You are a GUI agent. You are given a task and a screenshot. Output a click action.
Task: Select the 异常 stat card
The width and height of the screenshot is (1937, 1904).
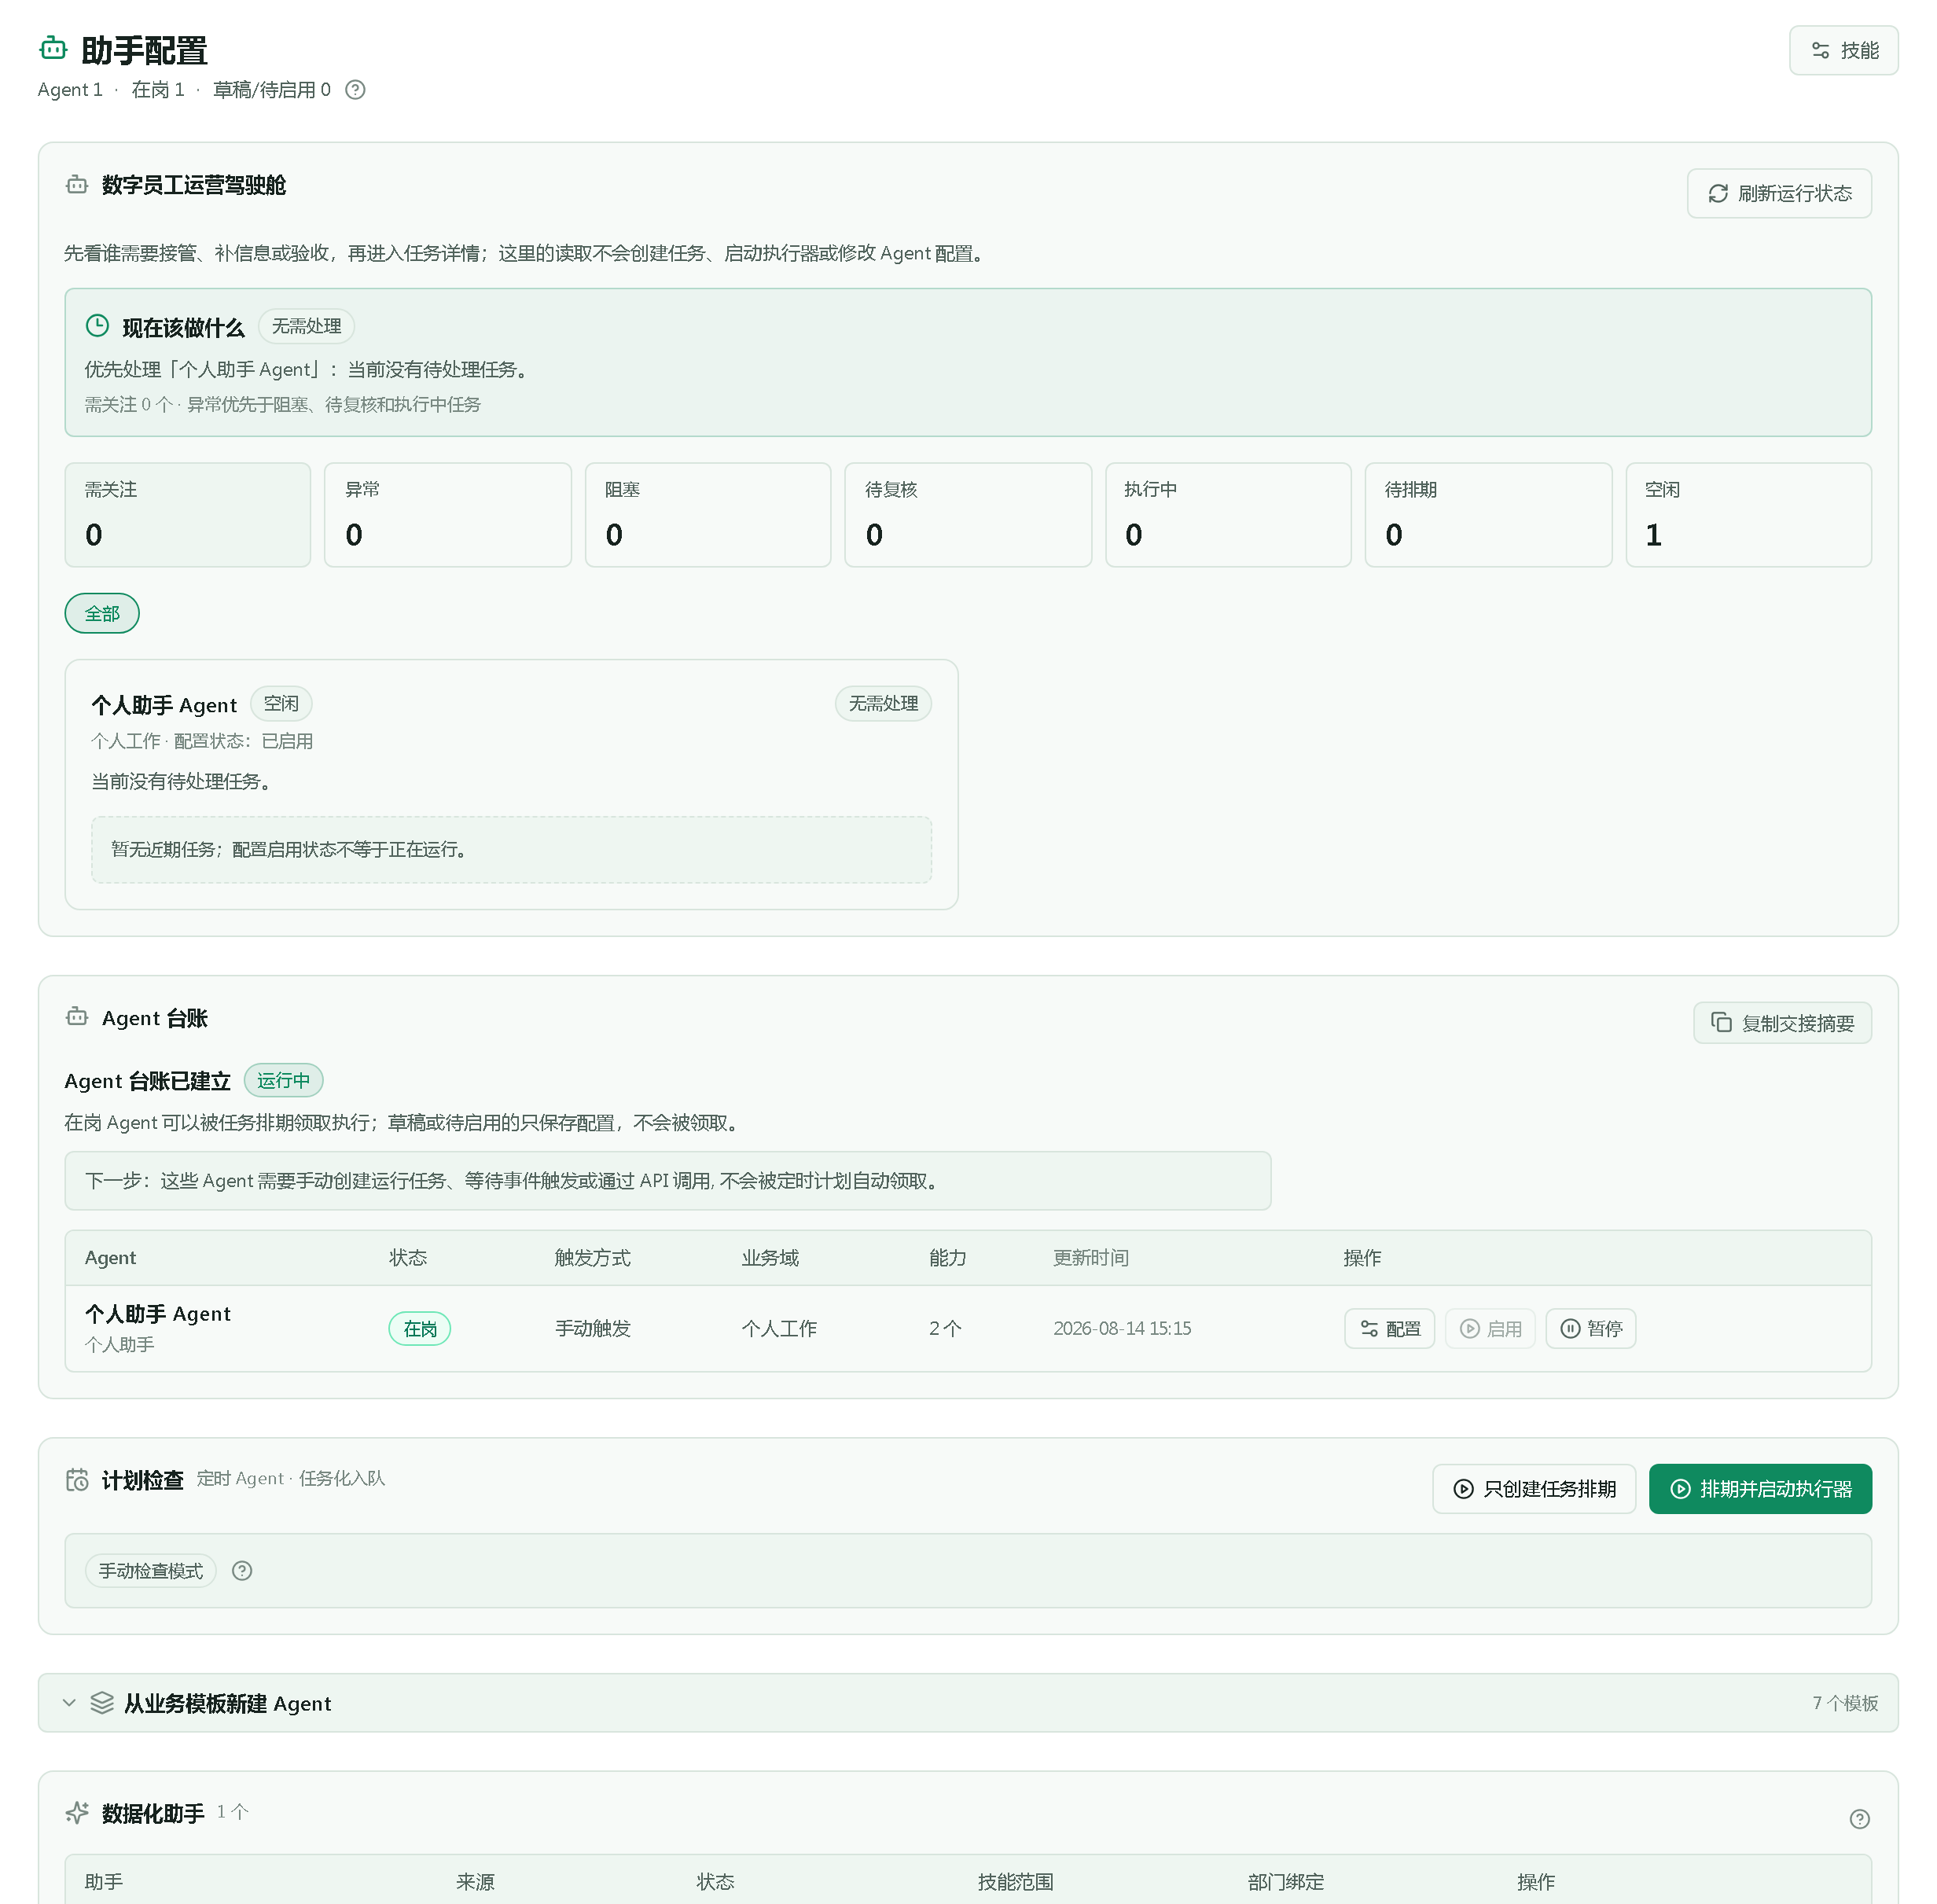(447, 514)
